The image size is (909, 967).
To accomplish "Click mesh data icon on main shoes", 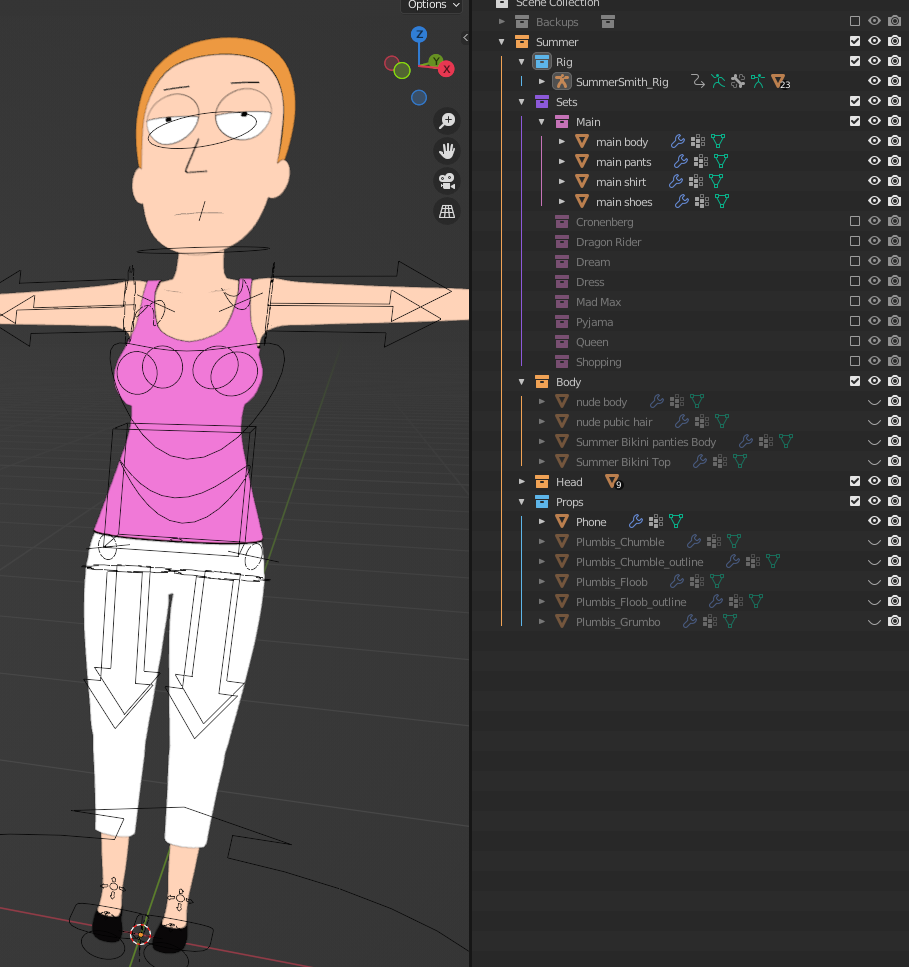I will point(722,202).
